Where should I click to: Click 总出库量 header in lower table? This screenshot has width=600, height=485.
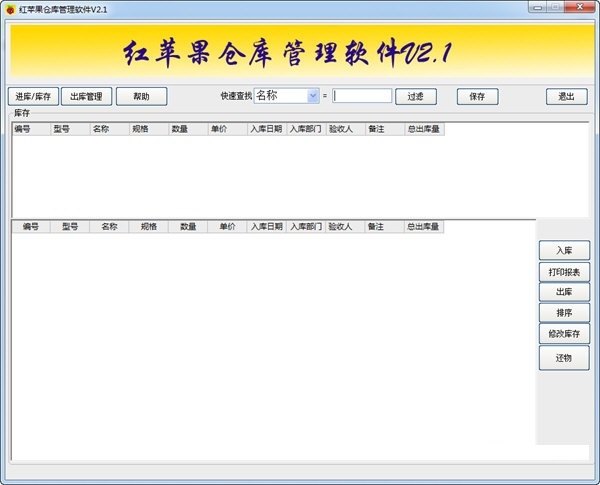click(x=424, y=227)
